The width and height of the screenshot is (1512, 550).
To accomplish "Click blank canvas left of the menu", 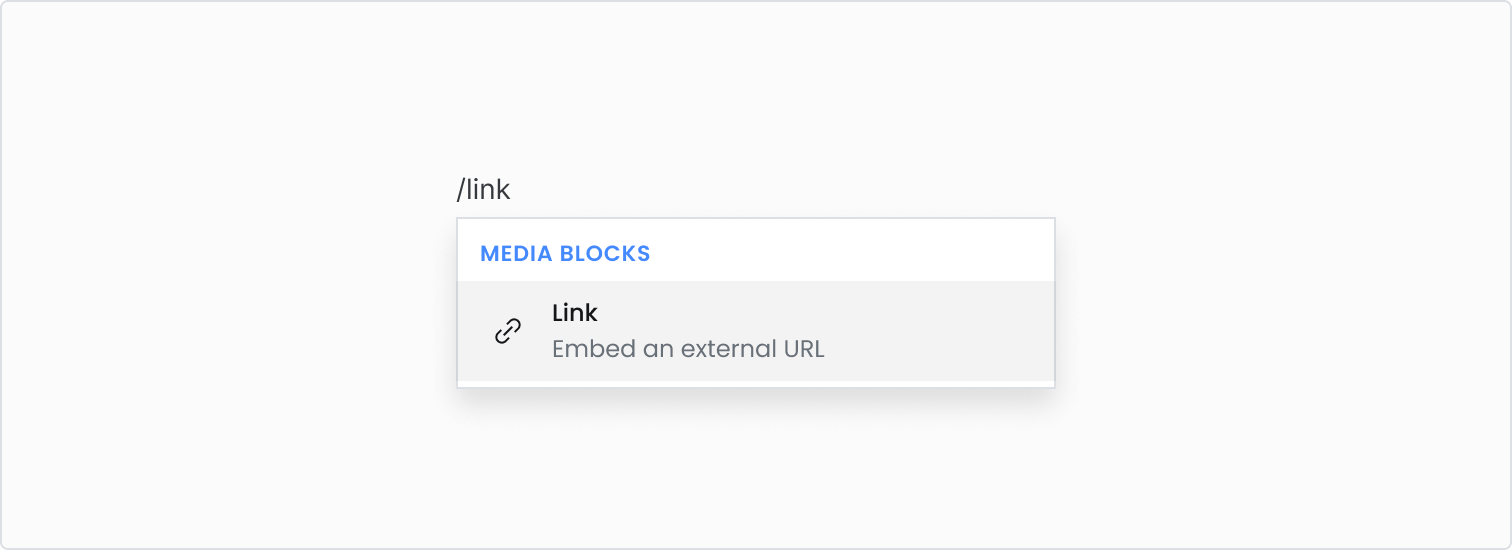I will click(x=230, y=300).
